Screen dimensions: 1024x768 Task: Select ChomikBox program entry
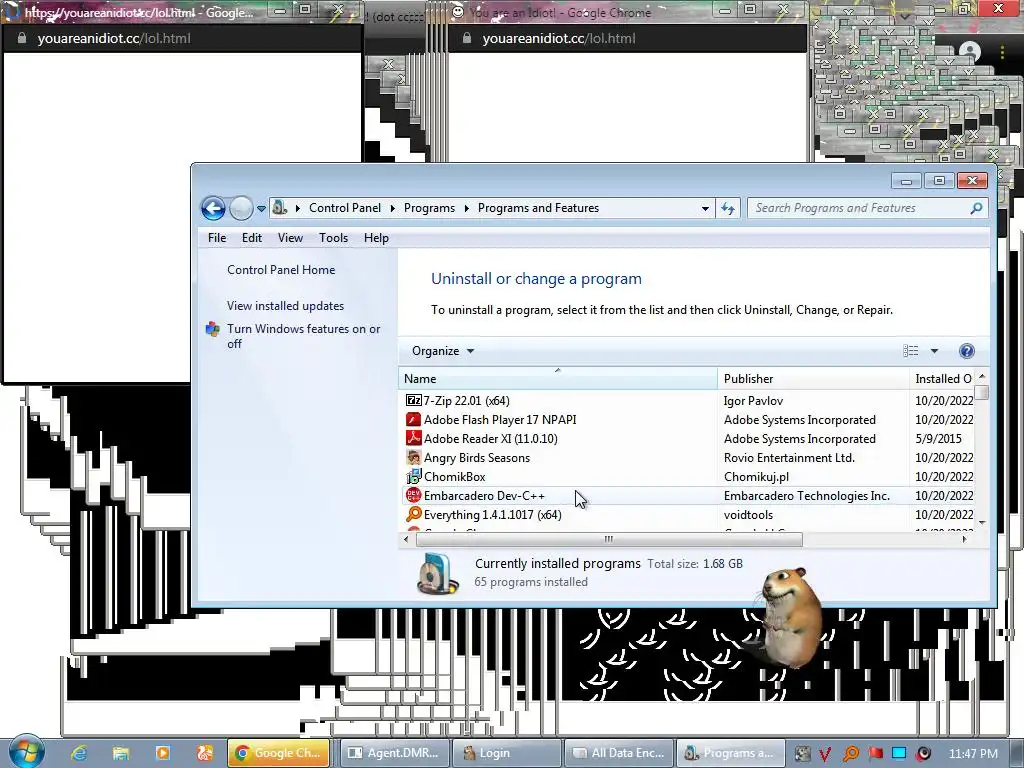click(x=455, y=476)
